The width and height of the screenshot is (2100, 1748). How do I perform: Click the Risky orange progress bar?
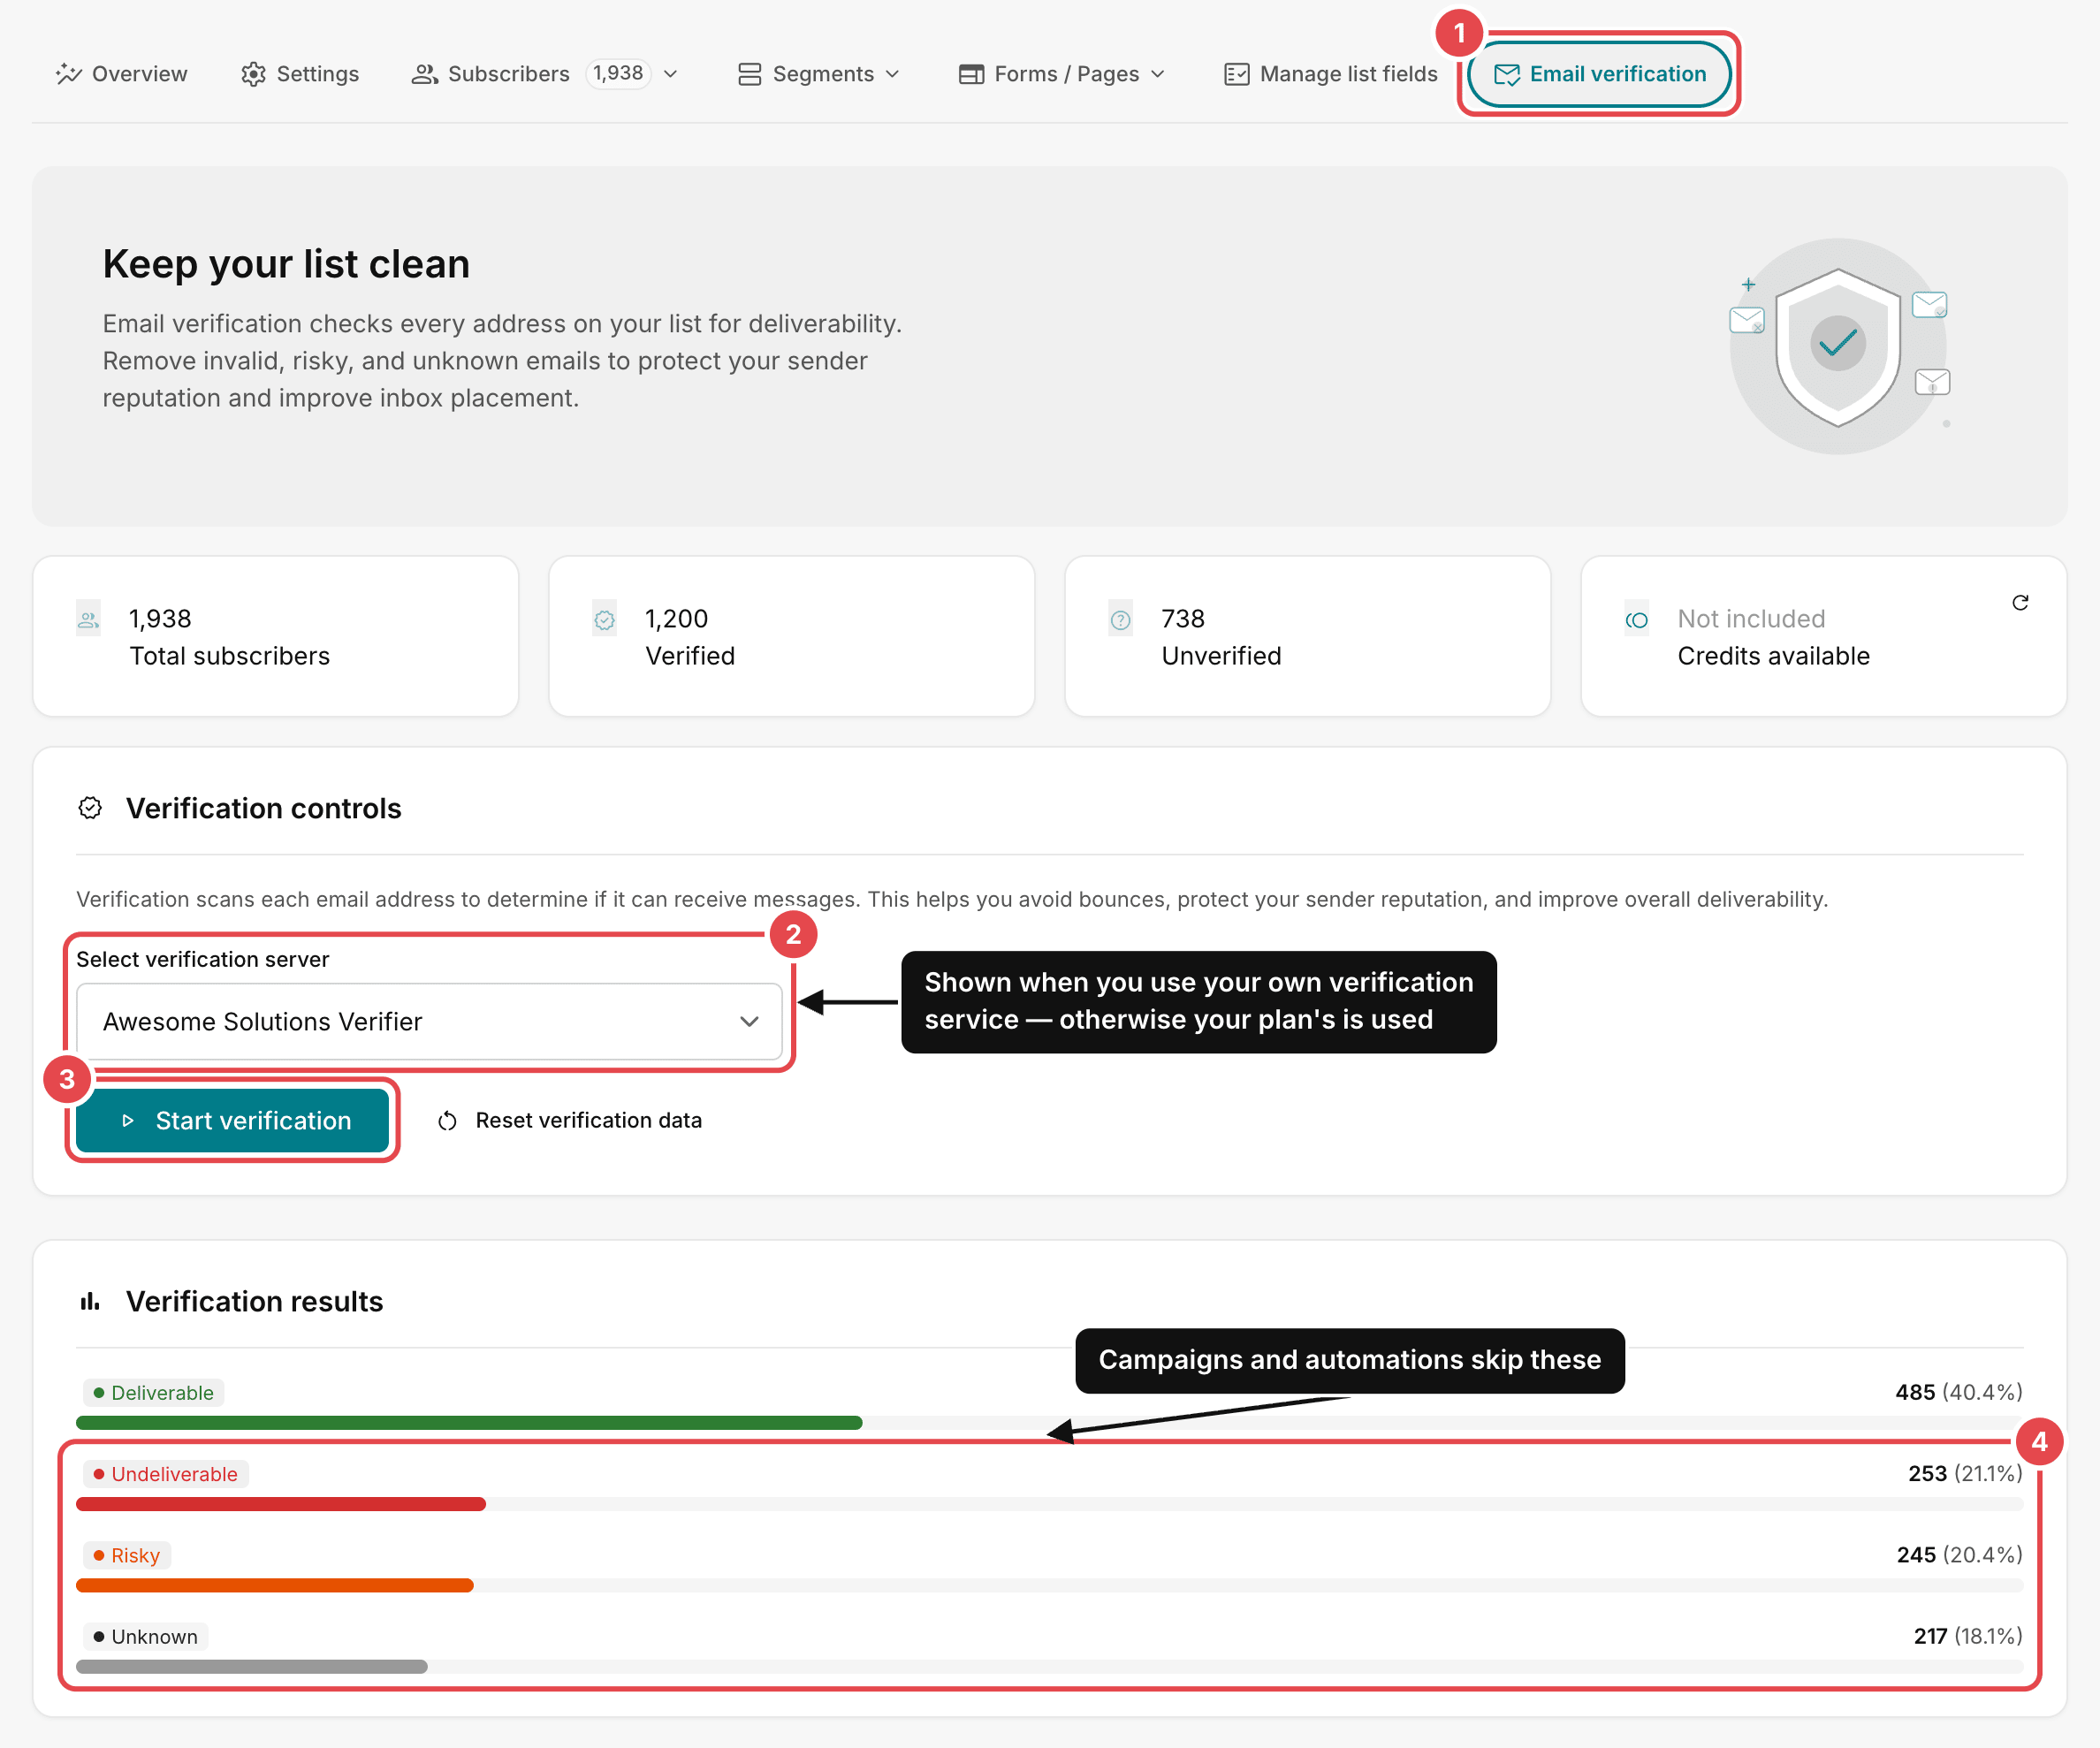[x=275, y=1584]
